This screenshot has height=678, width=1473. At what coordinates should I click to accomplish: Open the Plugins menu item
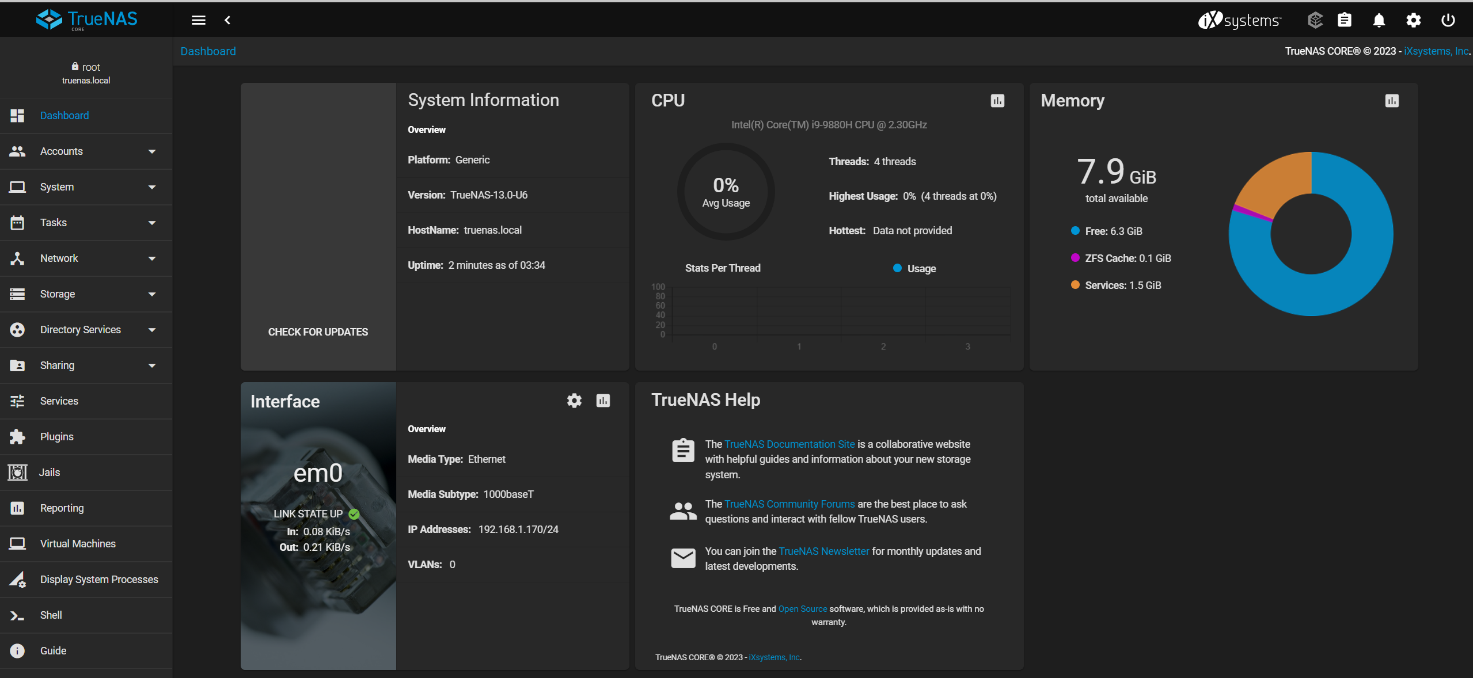point(86,437)
